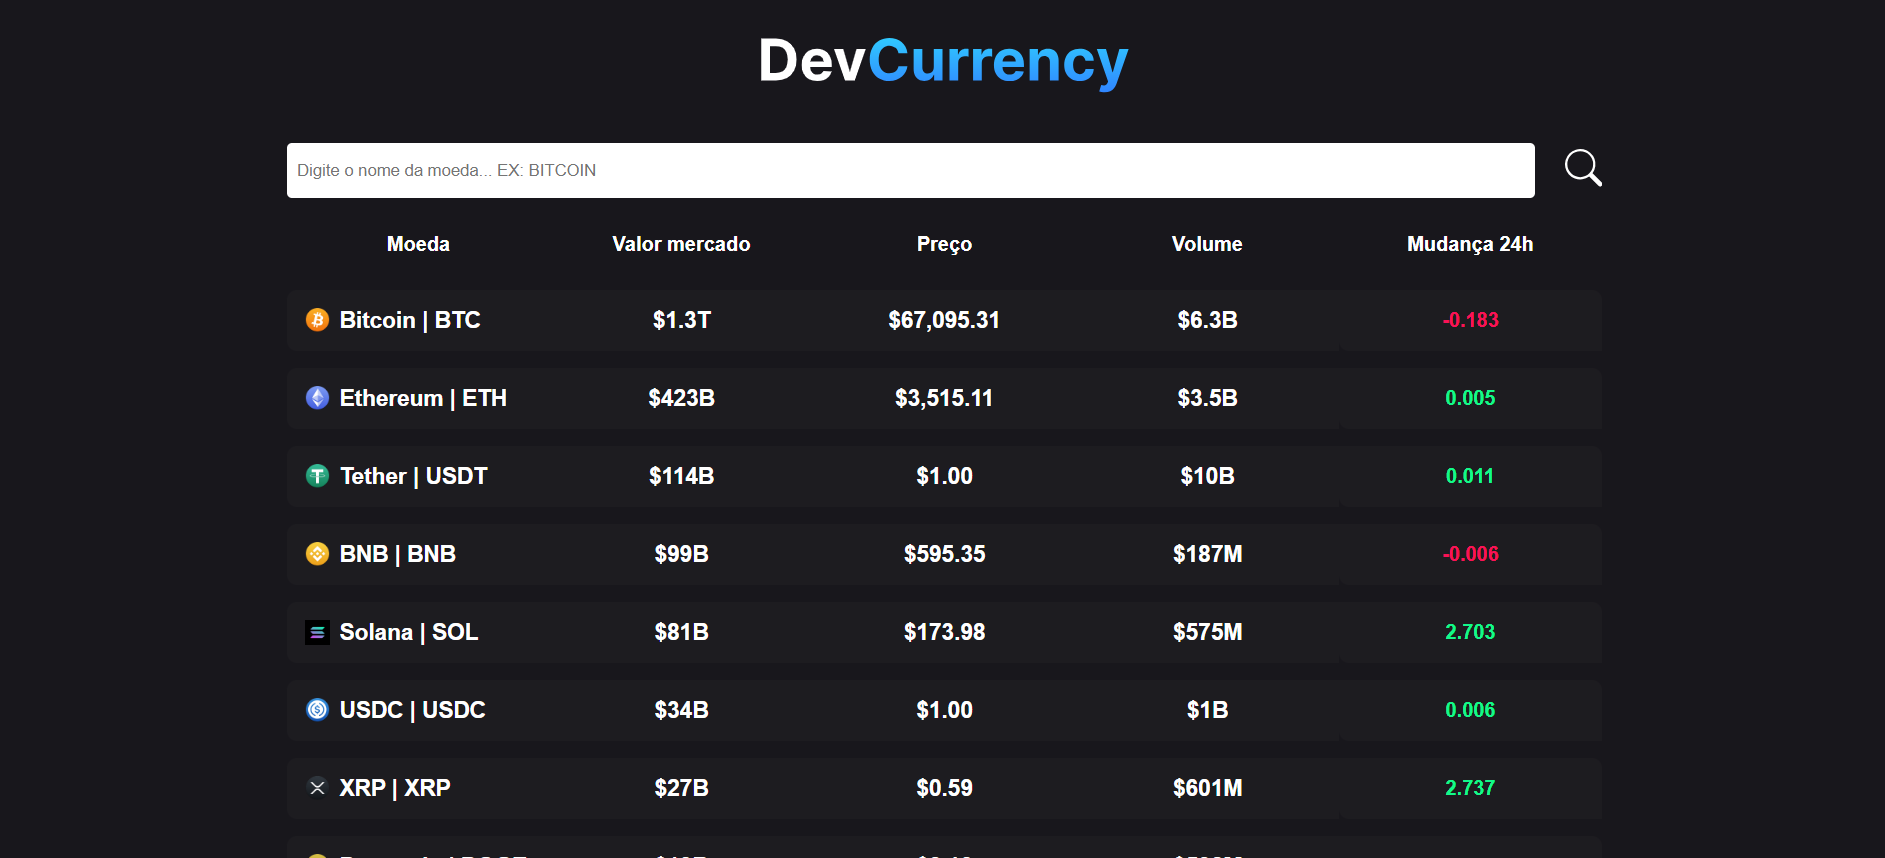1885x858 pixels.
Task: Open the BNB | BNB coin link
Action: 398,554
